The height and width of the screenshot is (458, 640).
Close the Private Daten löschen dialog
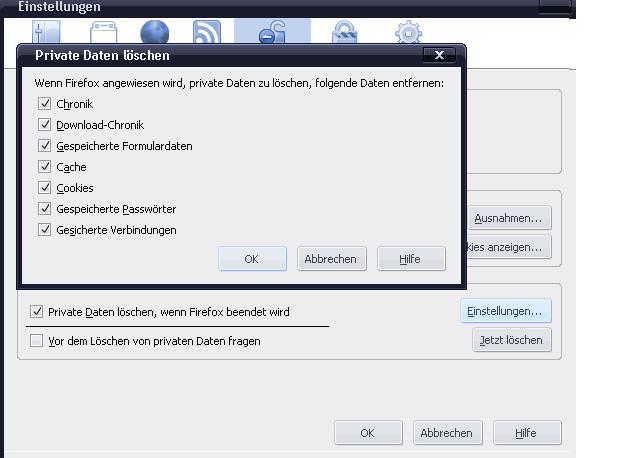point(439,55)
